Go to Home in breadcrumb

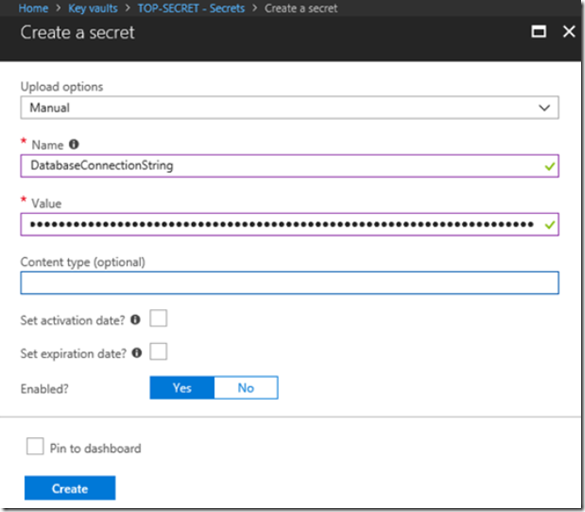coord(33,8)
